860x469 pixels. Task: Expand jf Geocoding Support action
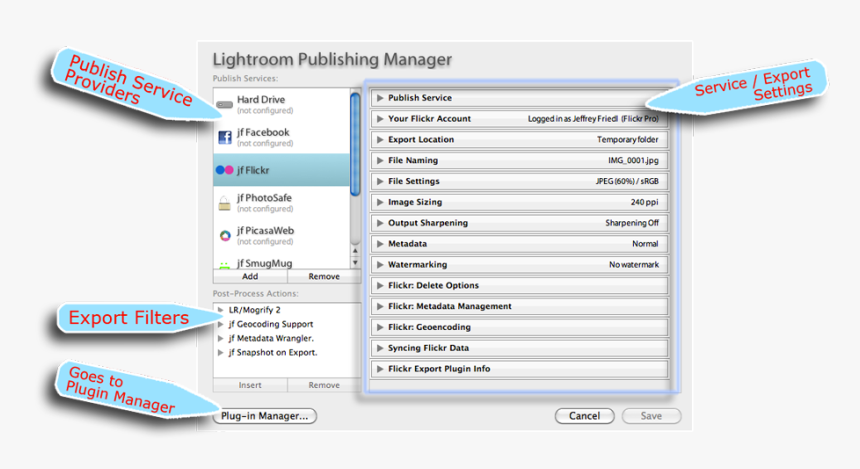coord(220,324)
